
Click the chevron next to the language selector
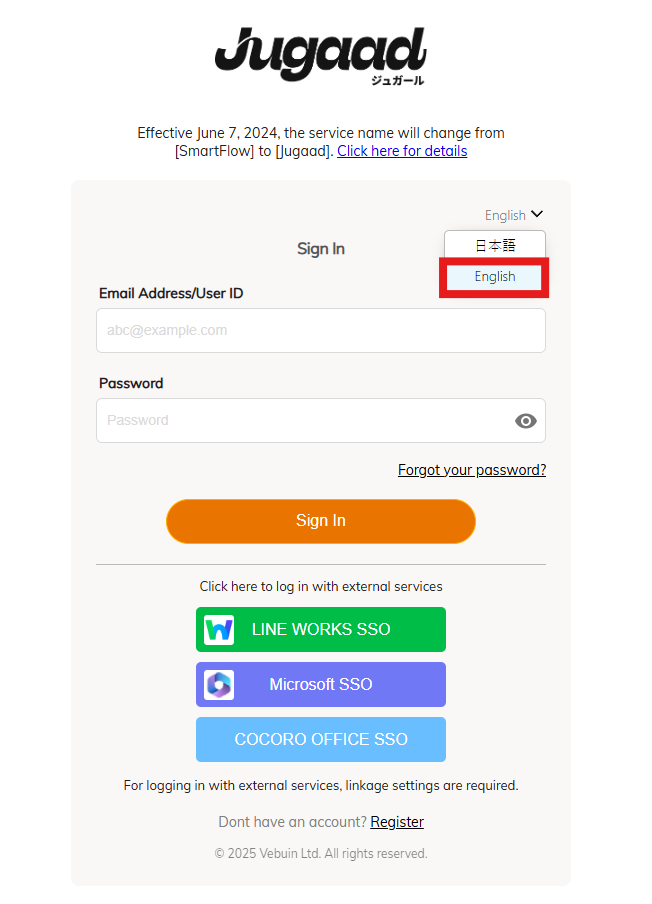[x=537, y=214]
